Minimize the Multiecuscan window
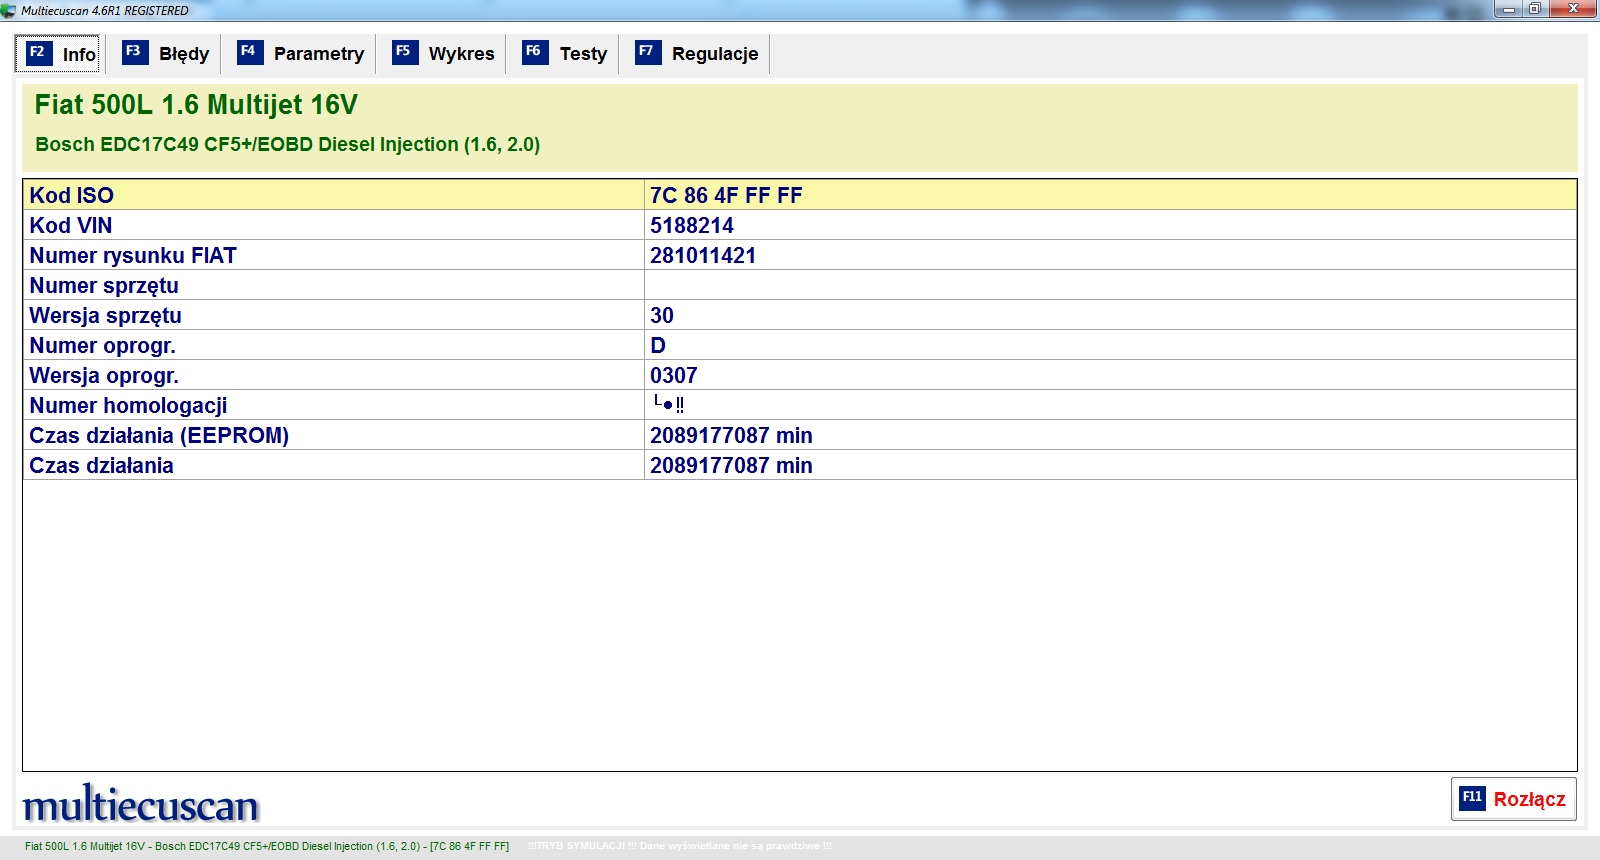1600x860 pixels. pyautogui.click(x=1508, y=9)
